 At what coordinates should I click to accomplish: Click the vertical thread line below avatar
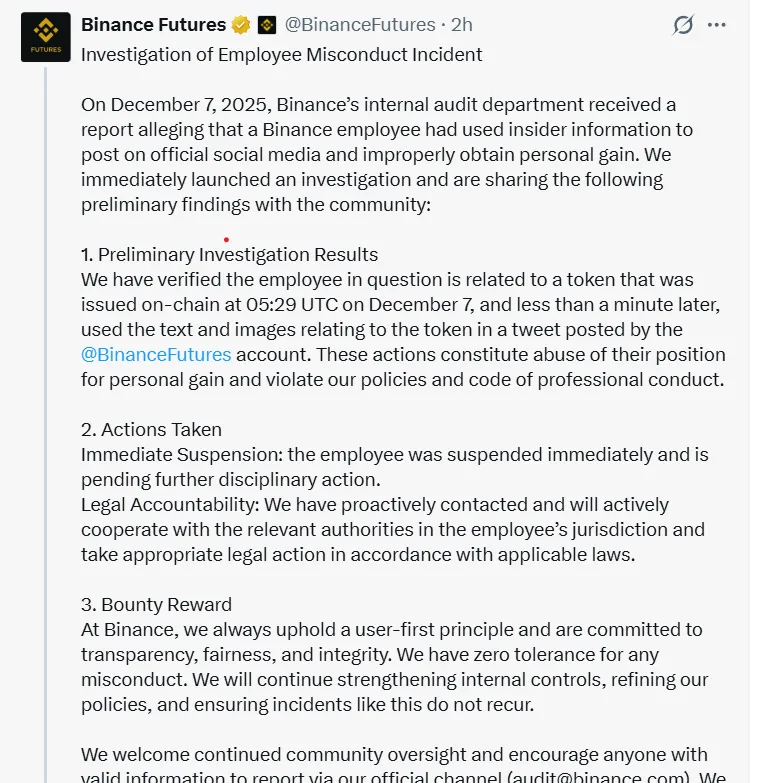[46, 400]
